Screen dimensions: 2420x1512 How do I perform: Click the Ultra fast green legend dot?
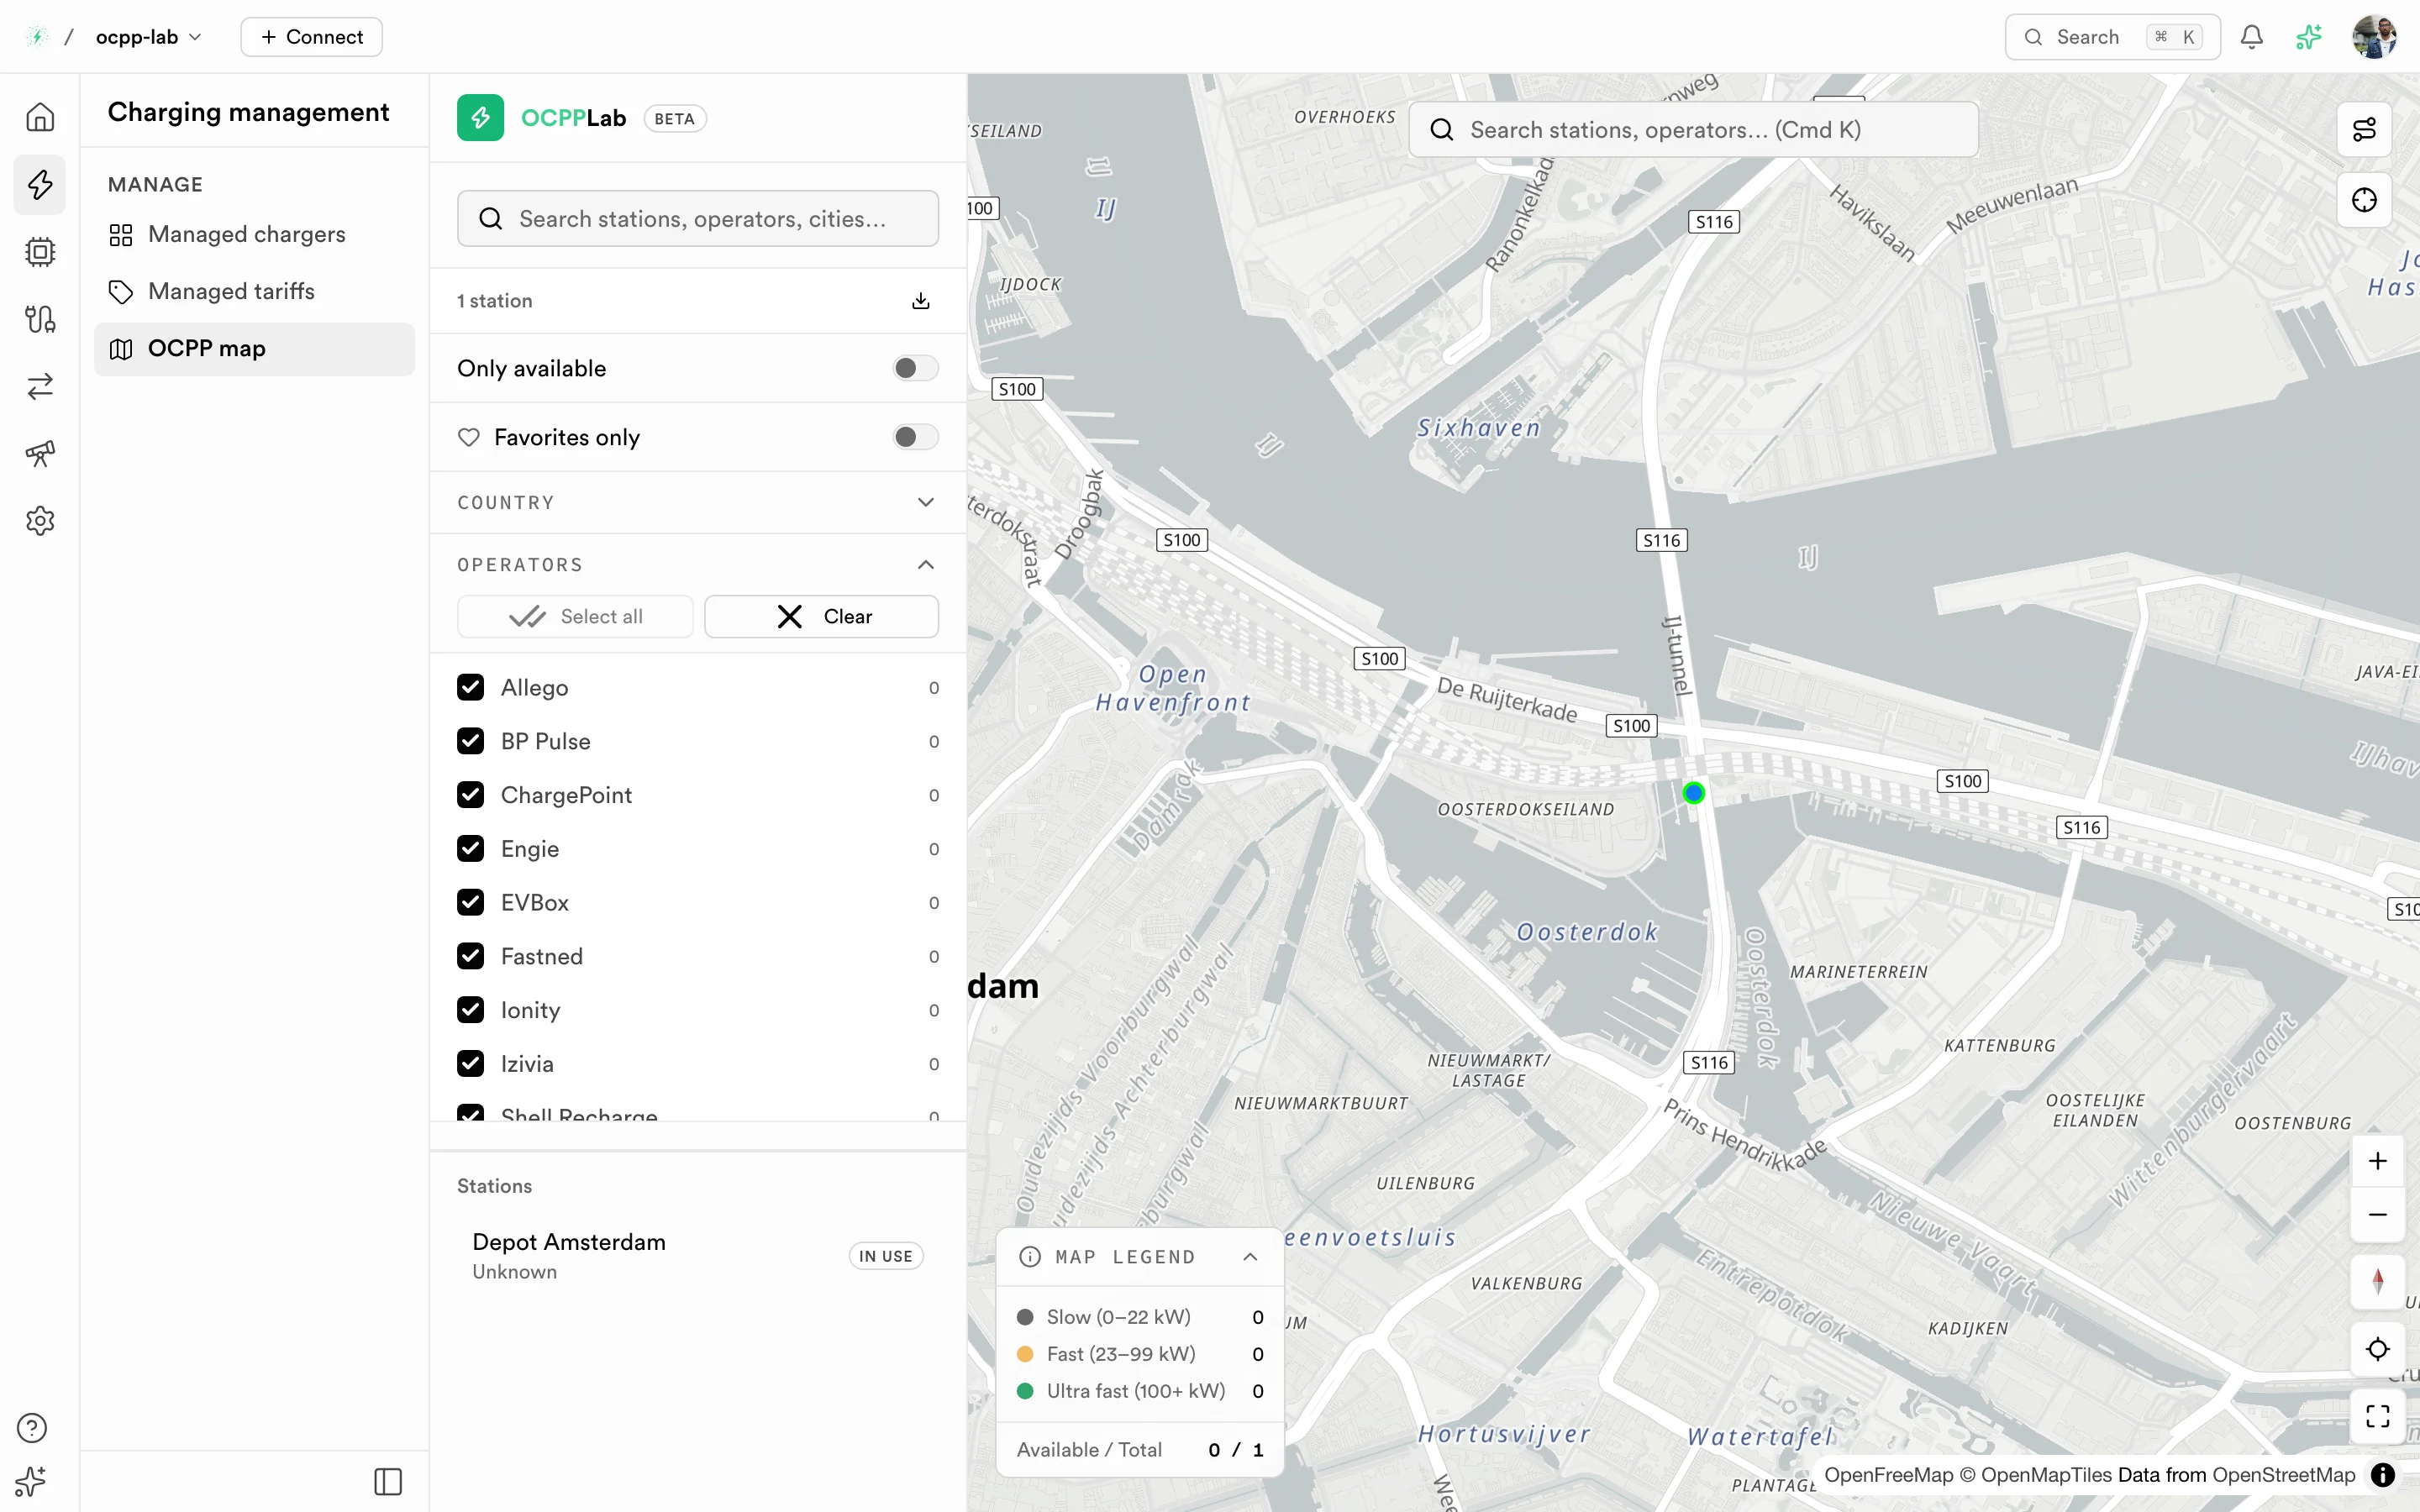(1025, 1391)
